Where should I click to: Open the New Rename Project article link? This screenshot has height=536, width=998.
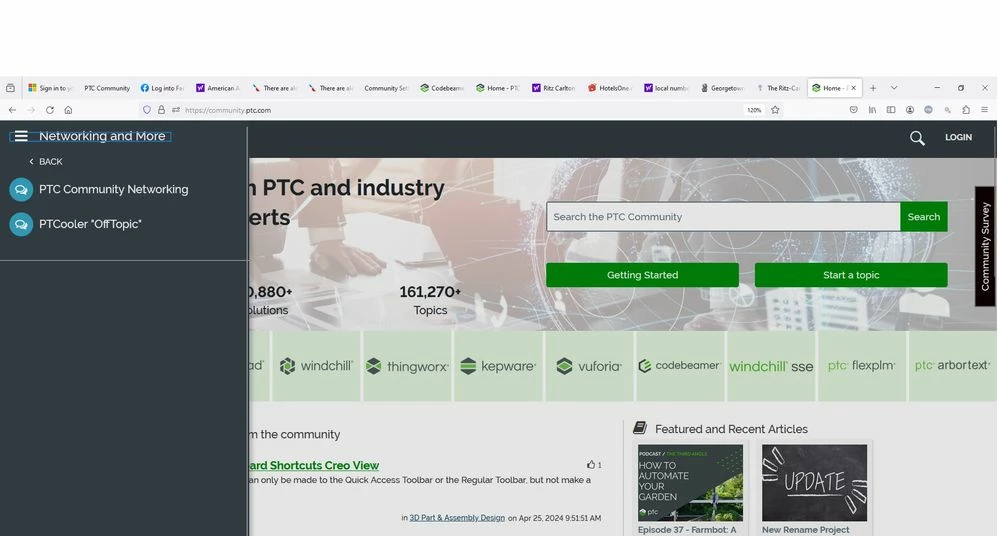coord(805,530)
